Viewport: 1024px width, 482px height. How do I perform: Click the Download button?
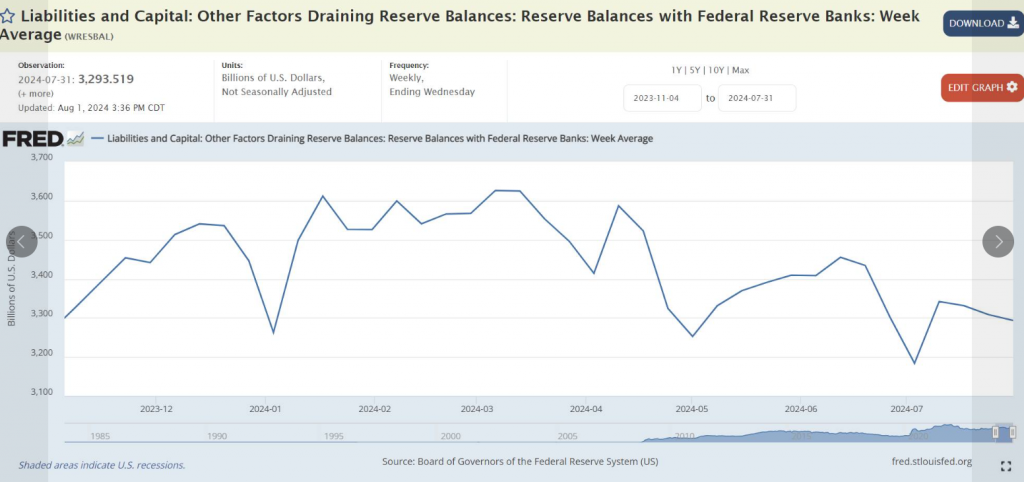click(982, 23)
